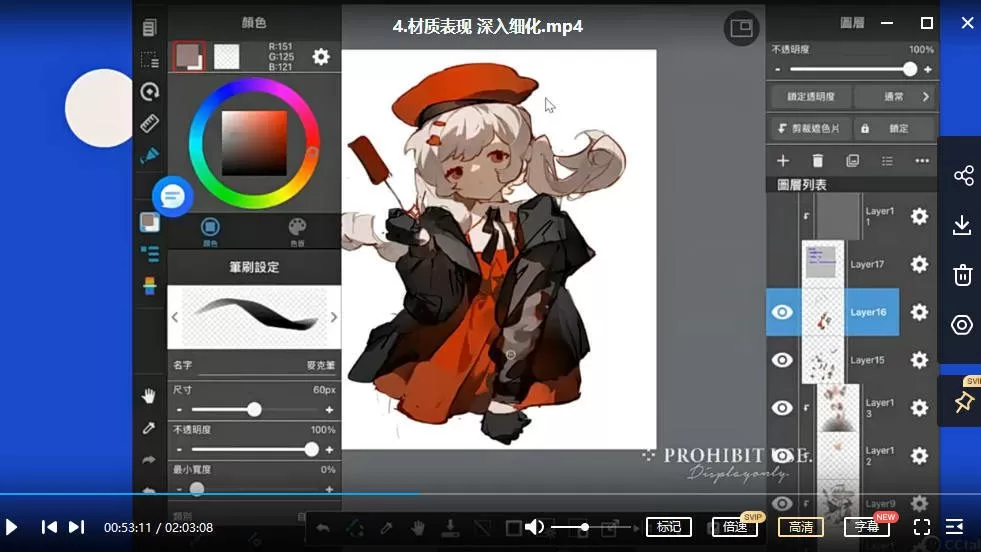Add a new layer with plus icon
This screenshot has height=552, width=981.
(x=783, y=161)
